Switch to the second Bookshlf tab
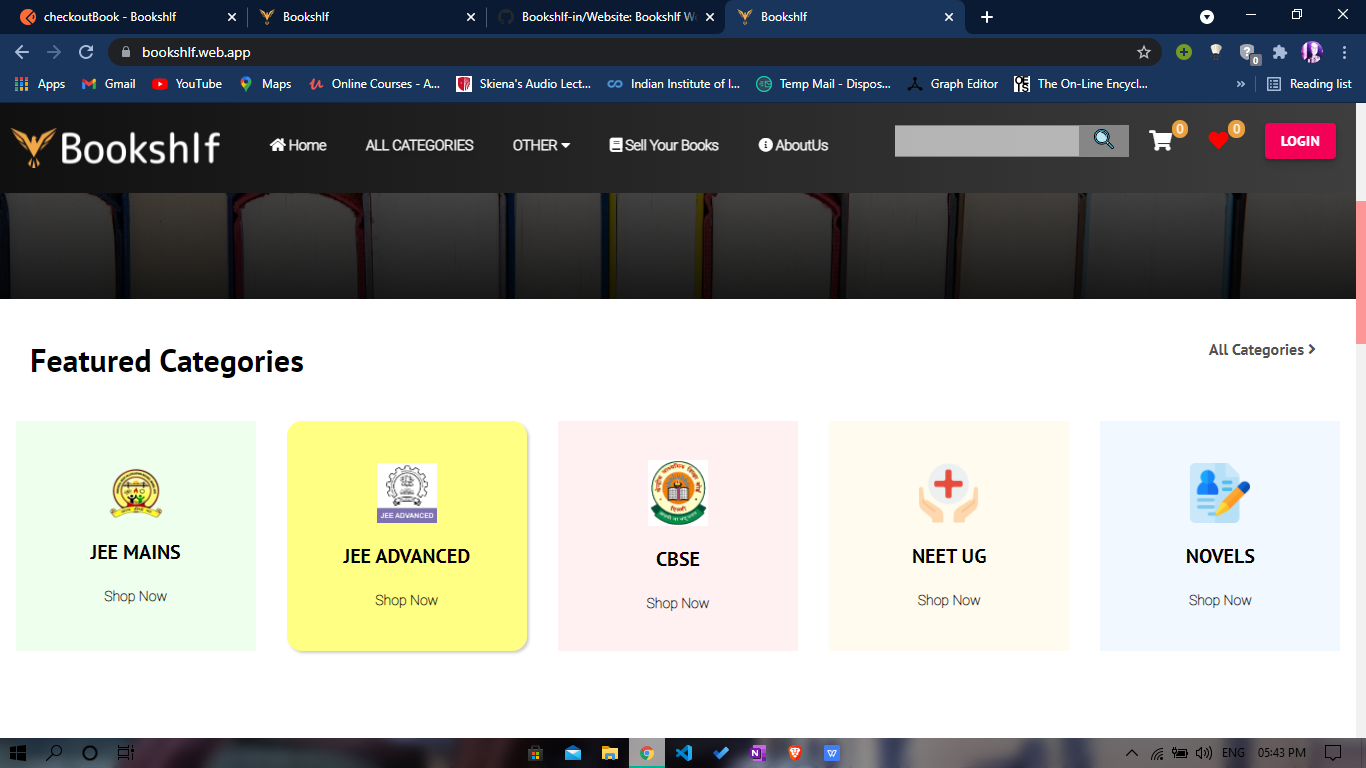Image resolution: width=1366 pixels, height=768 pixels. [366, 17]
